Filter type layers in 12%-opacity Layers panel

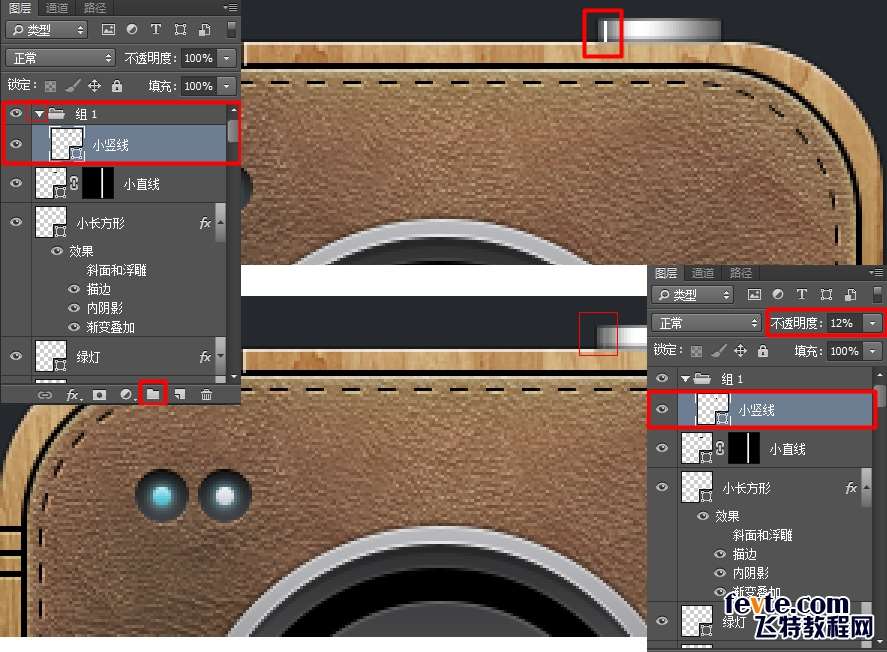(x=802, y=295)
